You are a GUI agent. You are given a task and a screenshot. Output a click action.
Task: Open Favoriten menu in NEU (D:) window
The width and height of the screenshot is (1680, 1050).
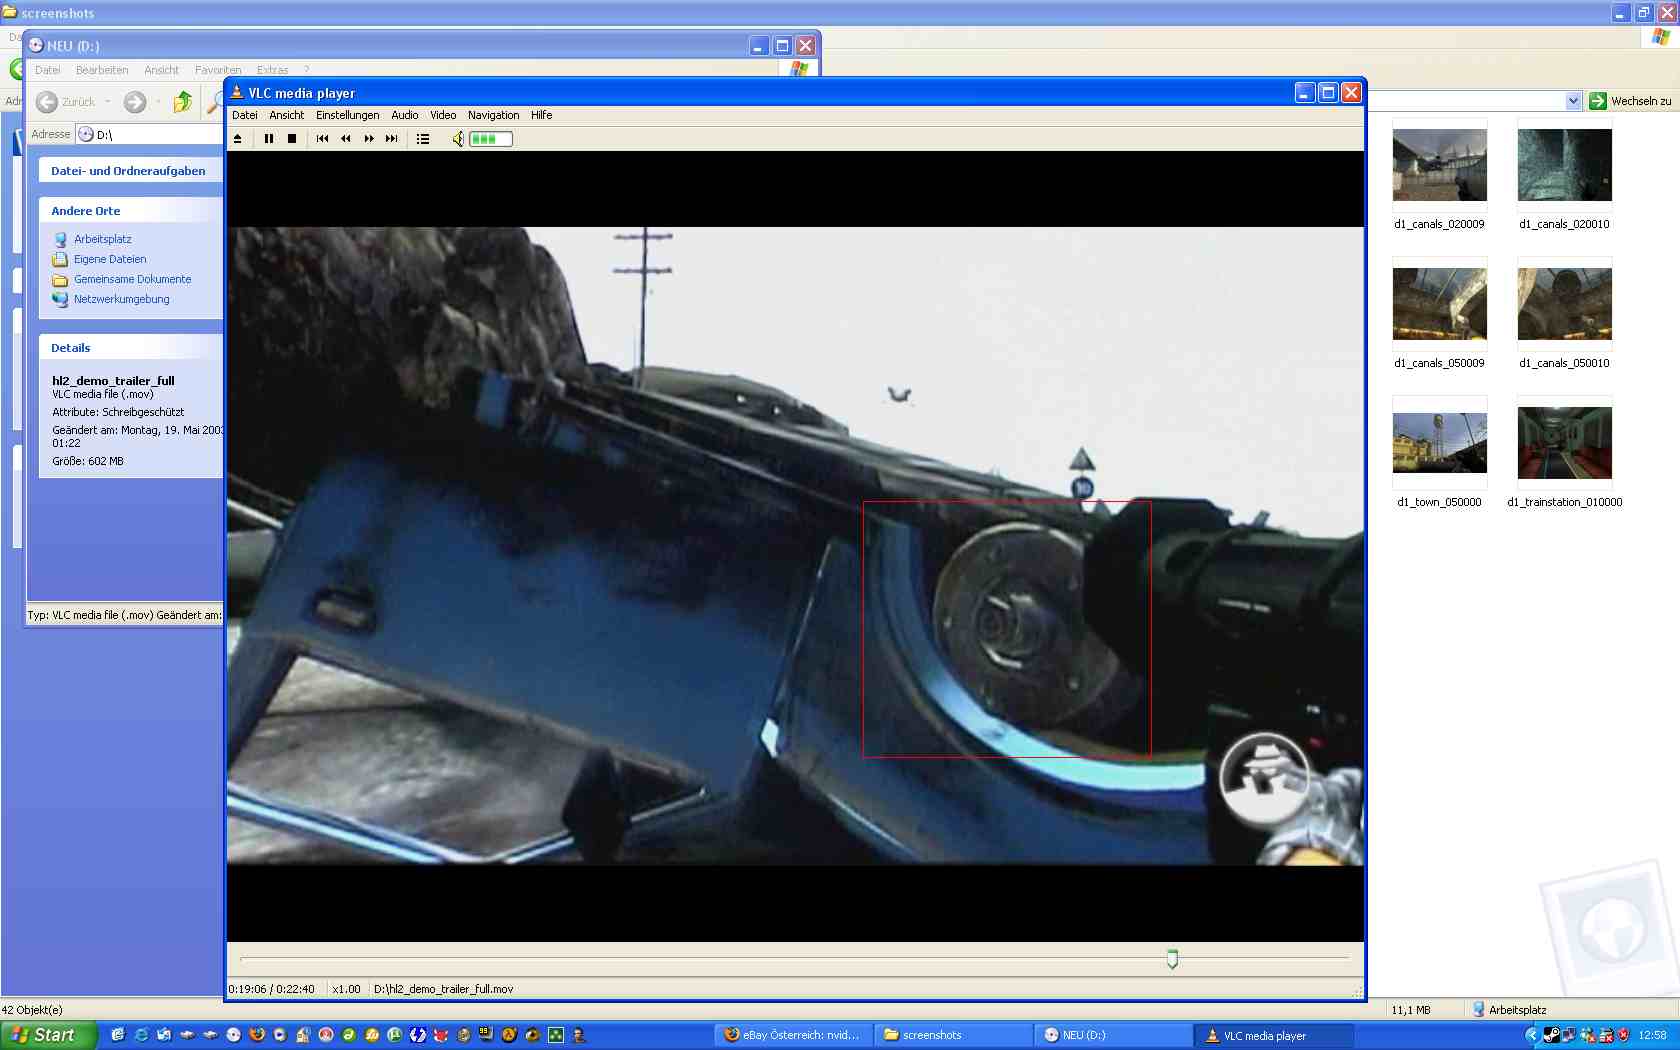click(218, 70)
